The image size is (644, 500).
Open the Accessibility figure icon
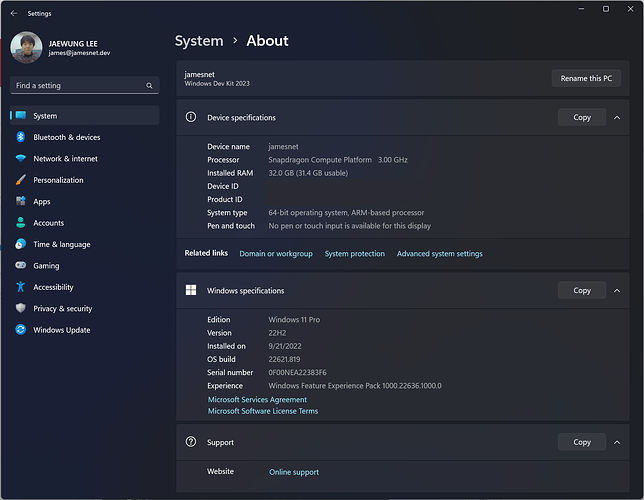click(x=21, y=287)
